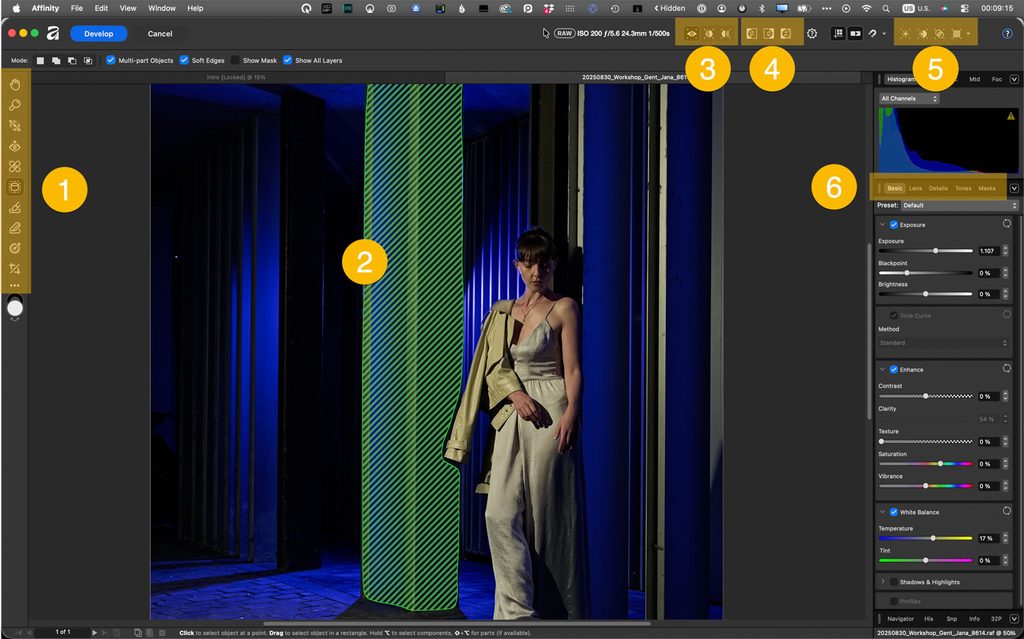Screen dimensions: 1024x639
Task: Select the Zoom magnifier tool
Action: pyautogui.click(x=14, y=105)
